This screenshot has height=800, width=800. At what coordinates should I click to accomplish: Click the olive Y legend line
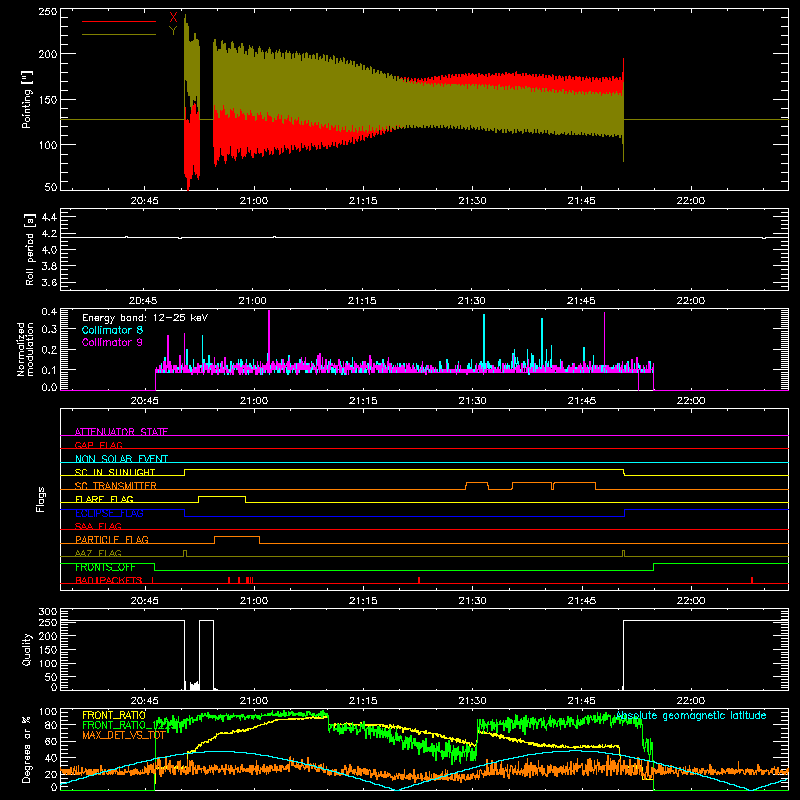pyautogui.click(x=119, y=34)
